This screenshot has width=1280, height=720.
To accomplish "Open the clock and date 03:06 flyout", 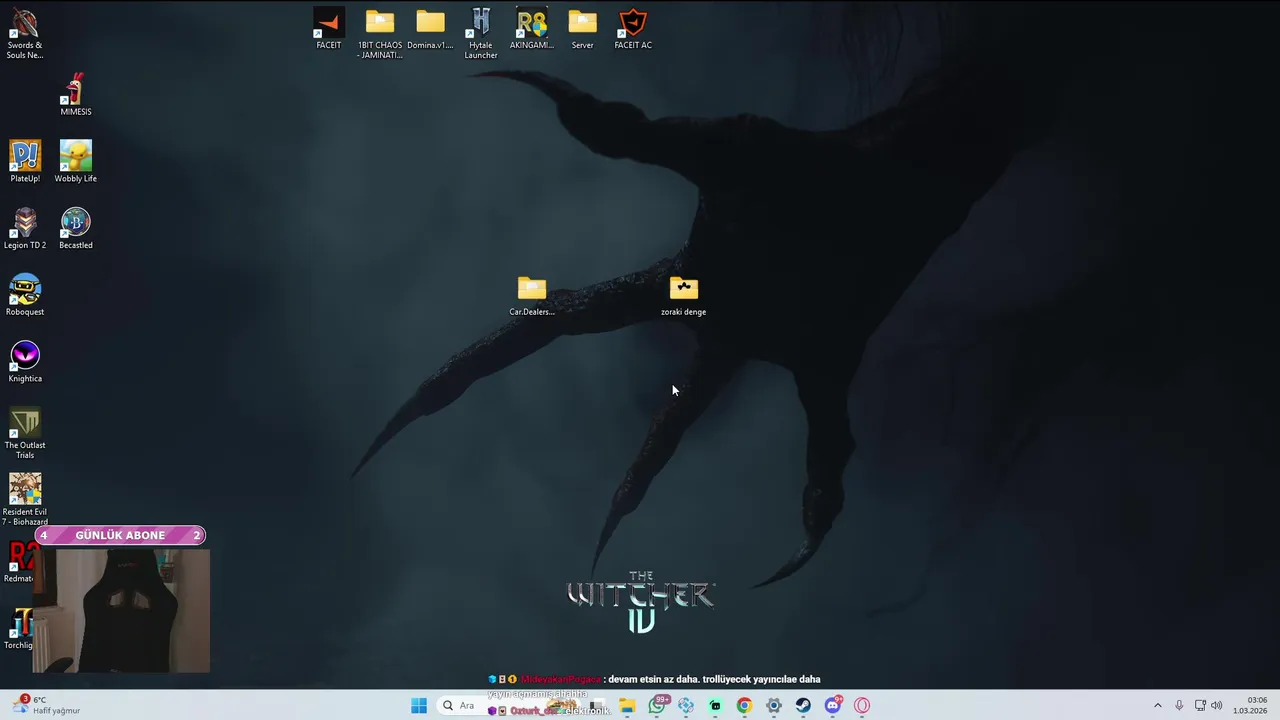I will click(x=1250, y=706).
